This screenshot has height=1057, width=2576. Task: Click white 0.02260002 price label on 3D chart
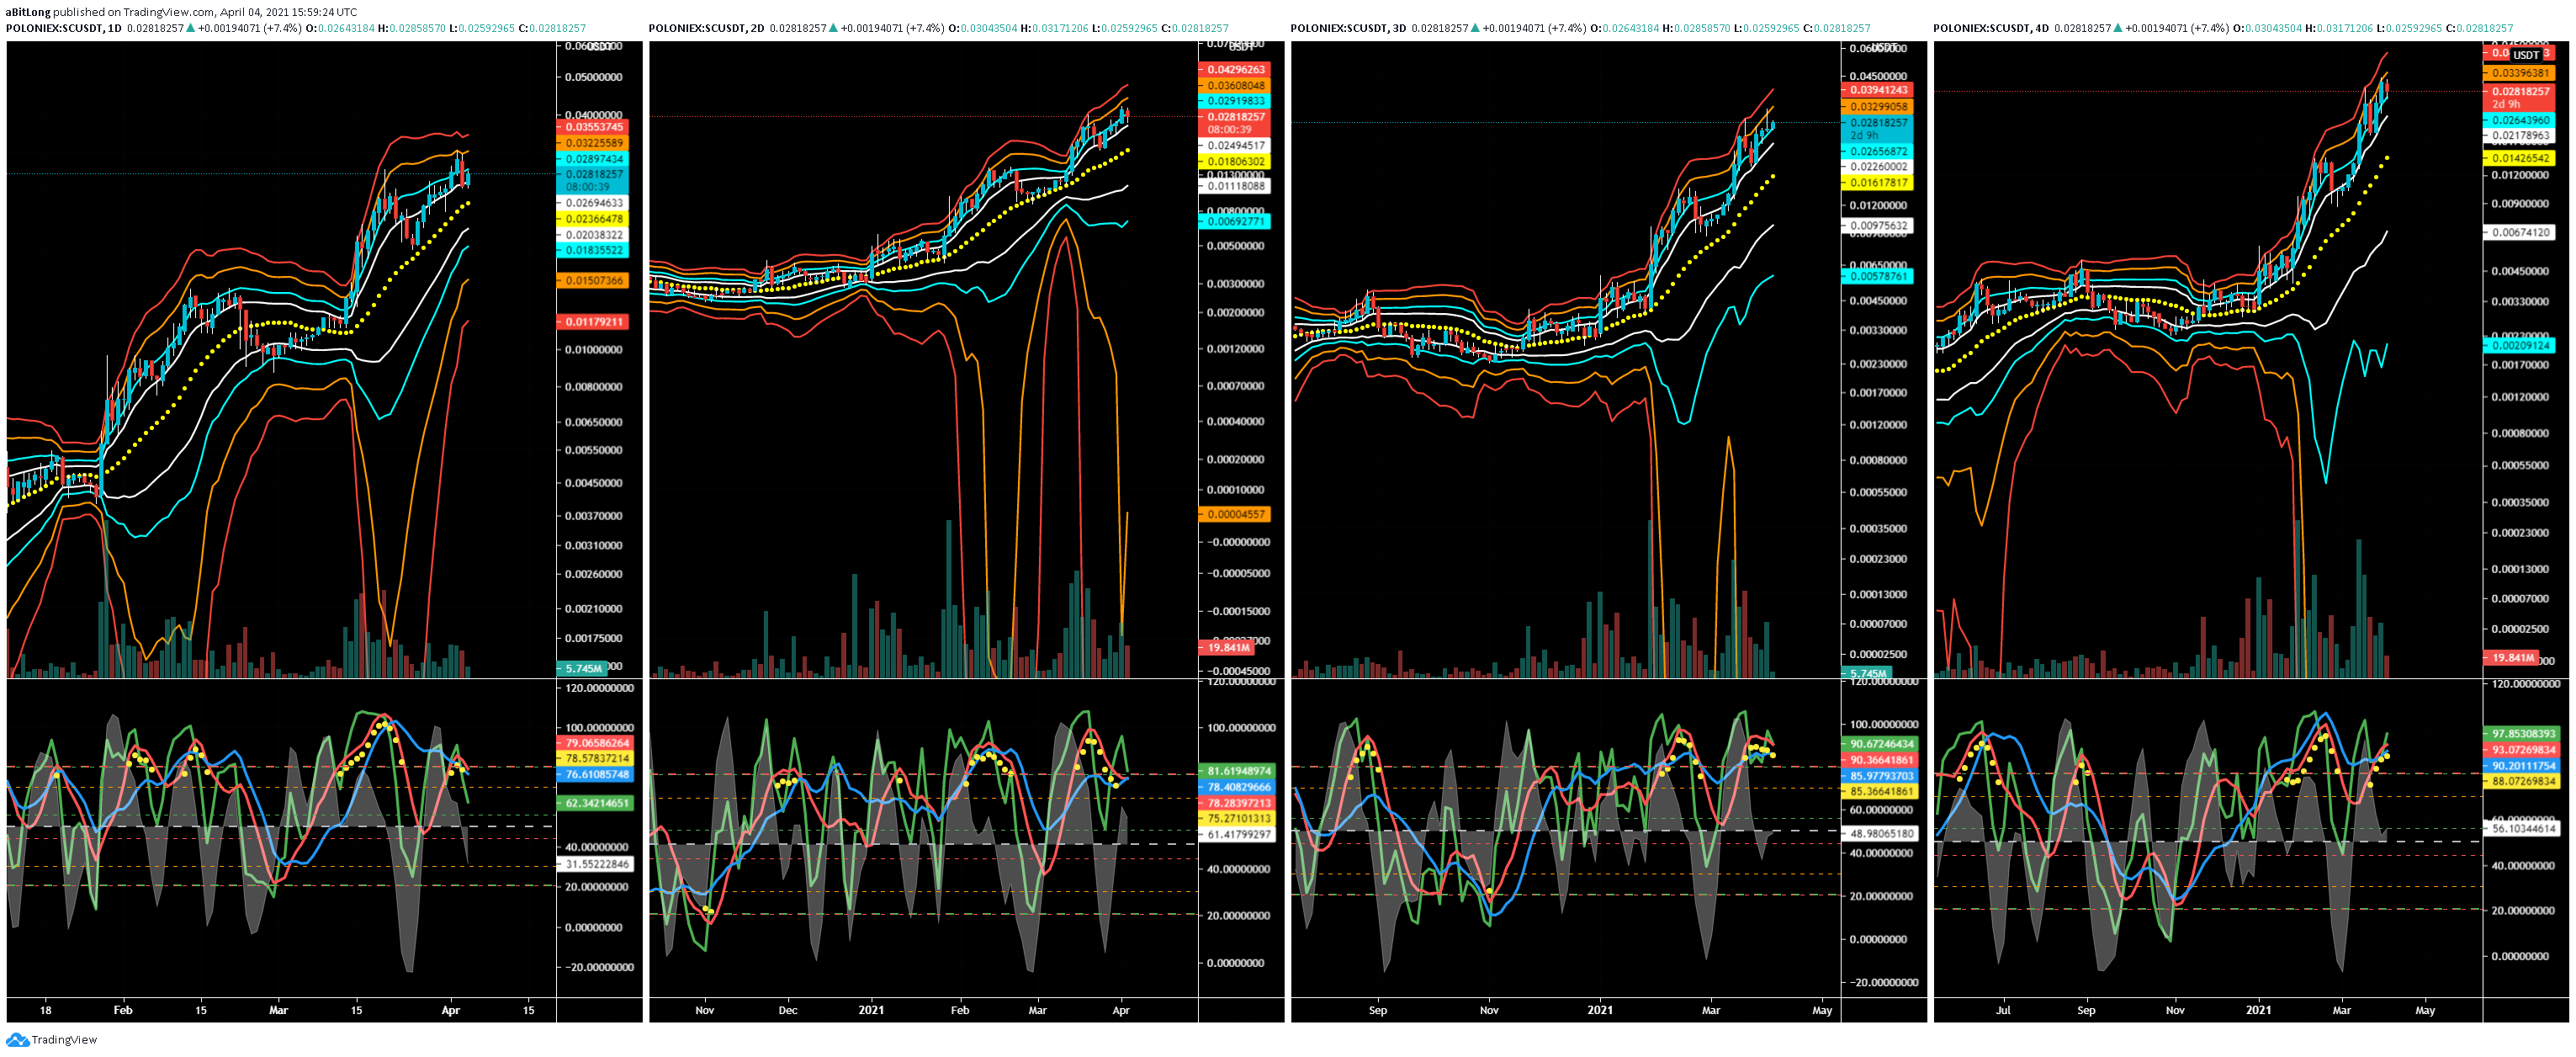point(1877,167)
